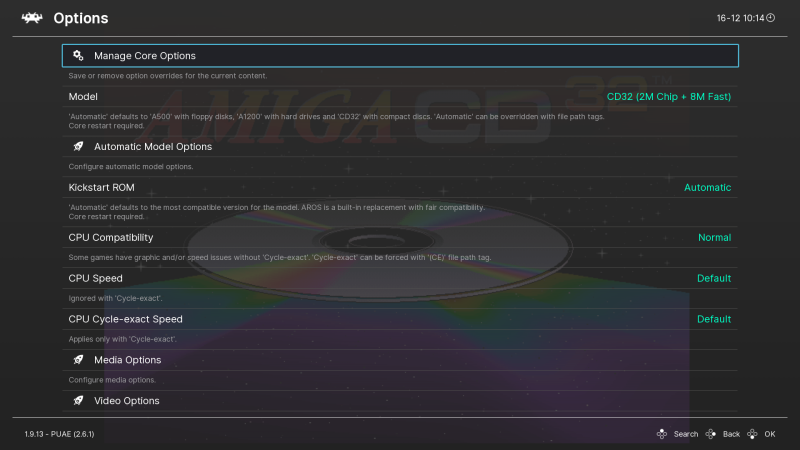This screenshot has height=450, width=800.
Task: Change the CD32 (2M Chip + 8M Fast) value
Action: 668,96
